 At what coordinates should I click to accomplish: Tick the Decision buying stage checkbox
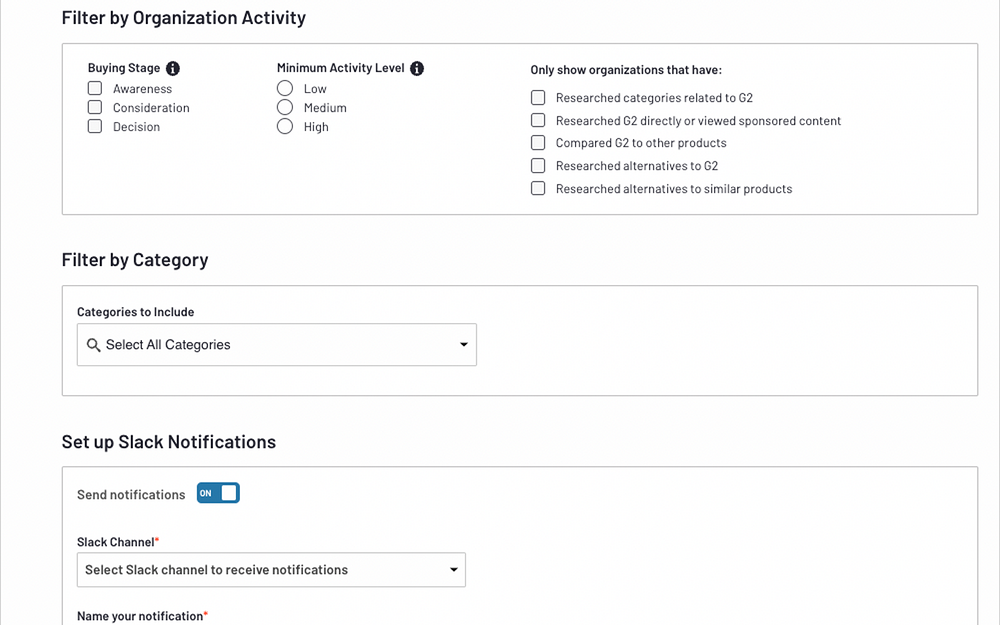pyautogui.click(x=95, y=127)
